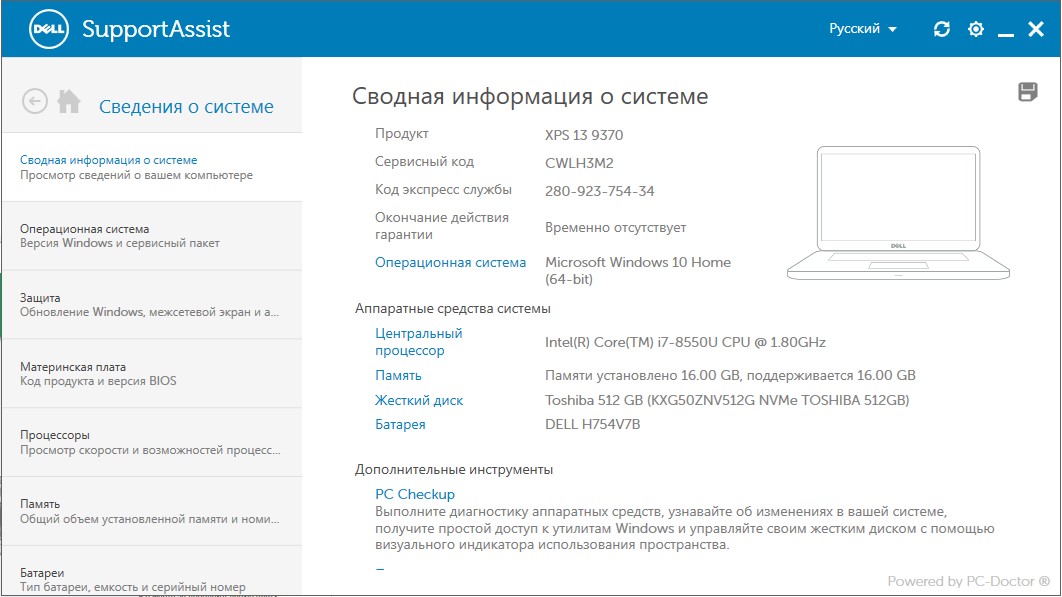The width and height of the screenshot is (1062, 597).
Task: Close the SupportAssist window
Action: pyautogui.click(x=1036, y=28)
